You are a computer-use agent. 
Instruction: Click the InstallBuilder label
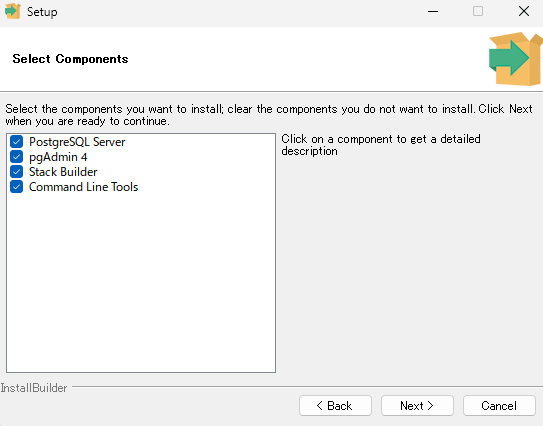(x=34, y=388)
